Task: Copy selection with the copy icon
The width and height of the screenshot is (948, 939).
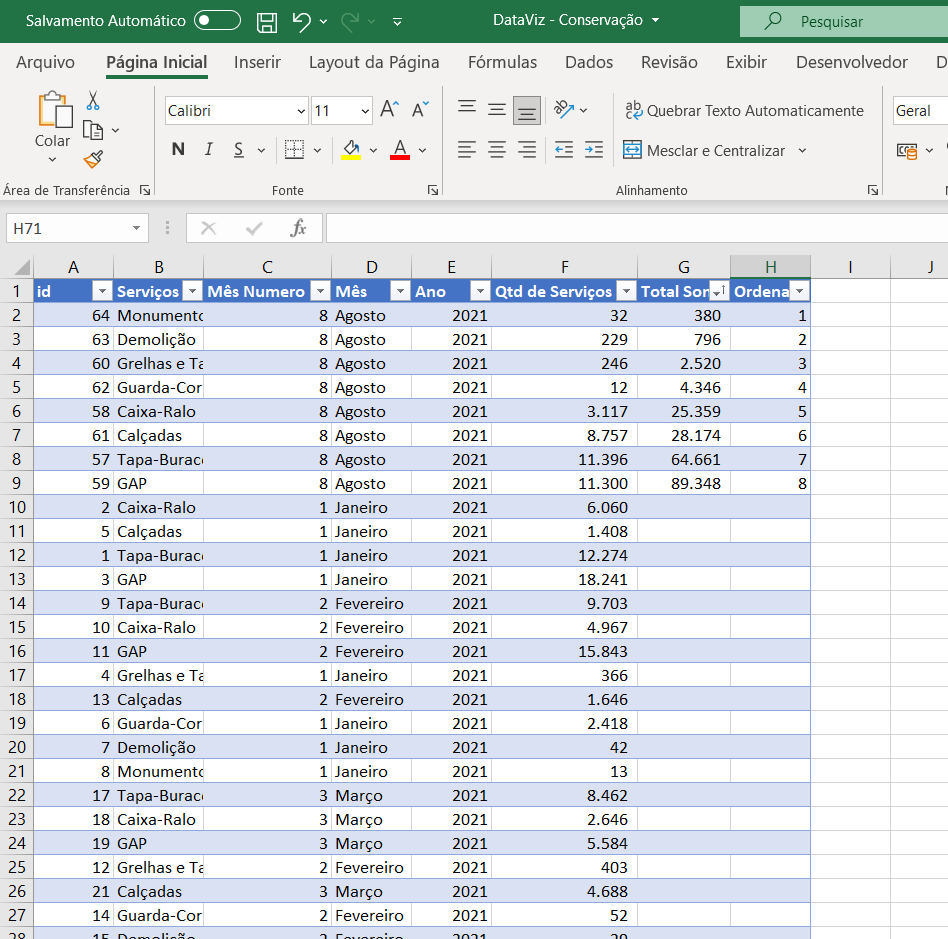Action: pyautogui.click(x=93, y=130)
